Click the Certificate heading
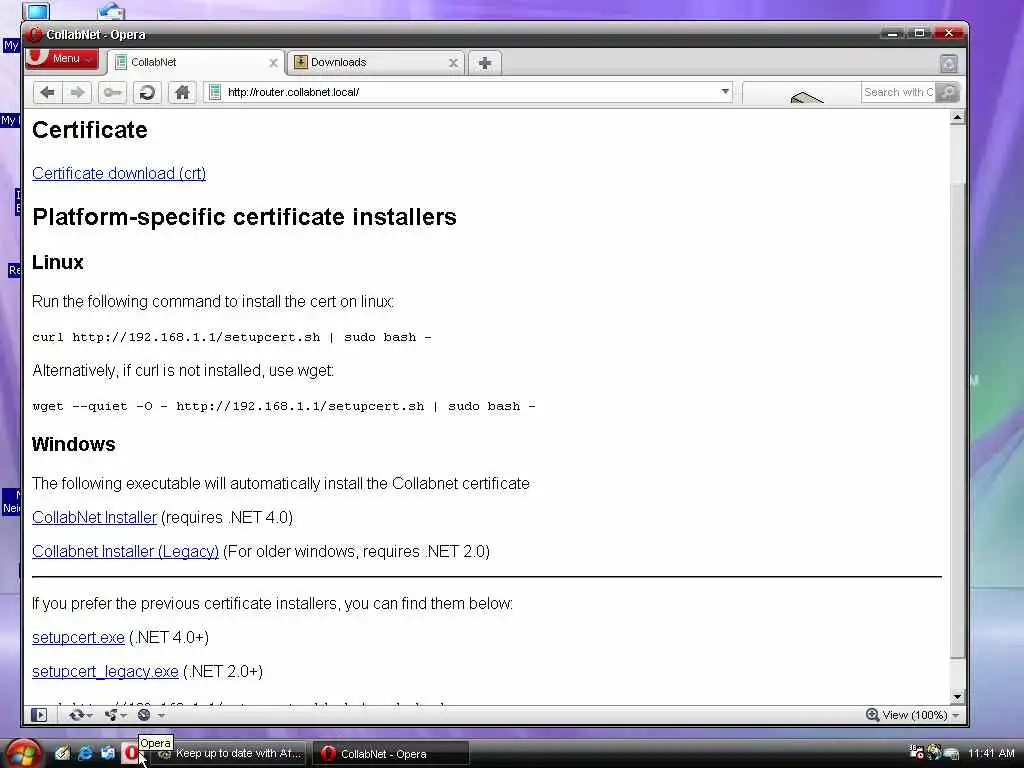 [90, 129]
